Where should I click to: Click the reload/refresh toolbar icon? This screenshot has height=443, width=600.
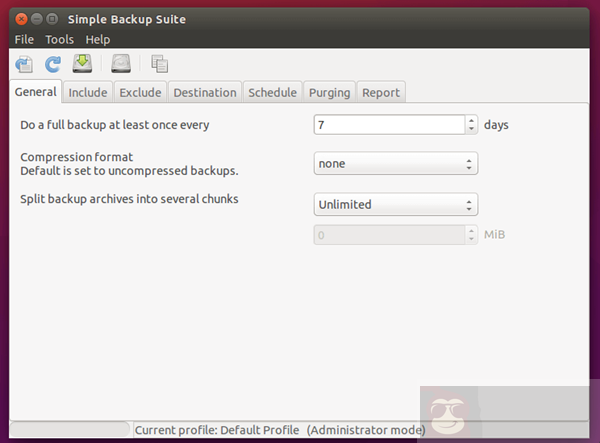pyautogui.click(x=53, y=64)
